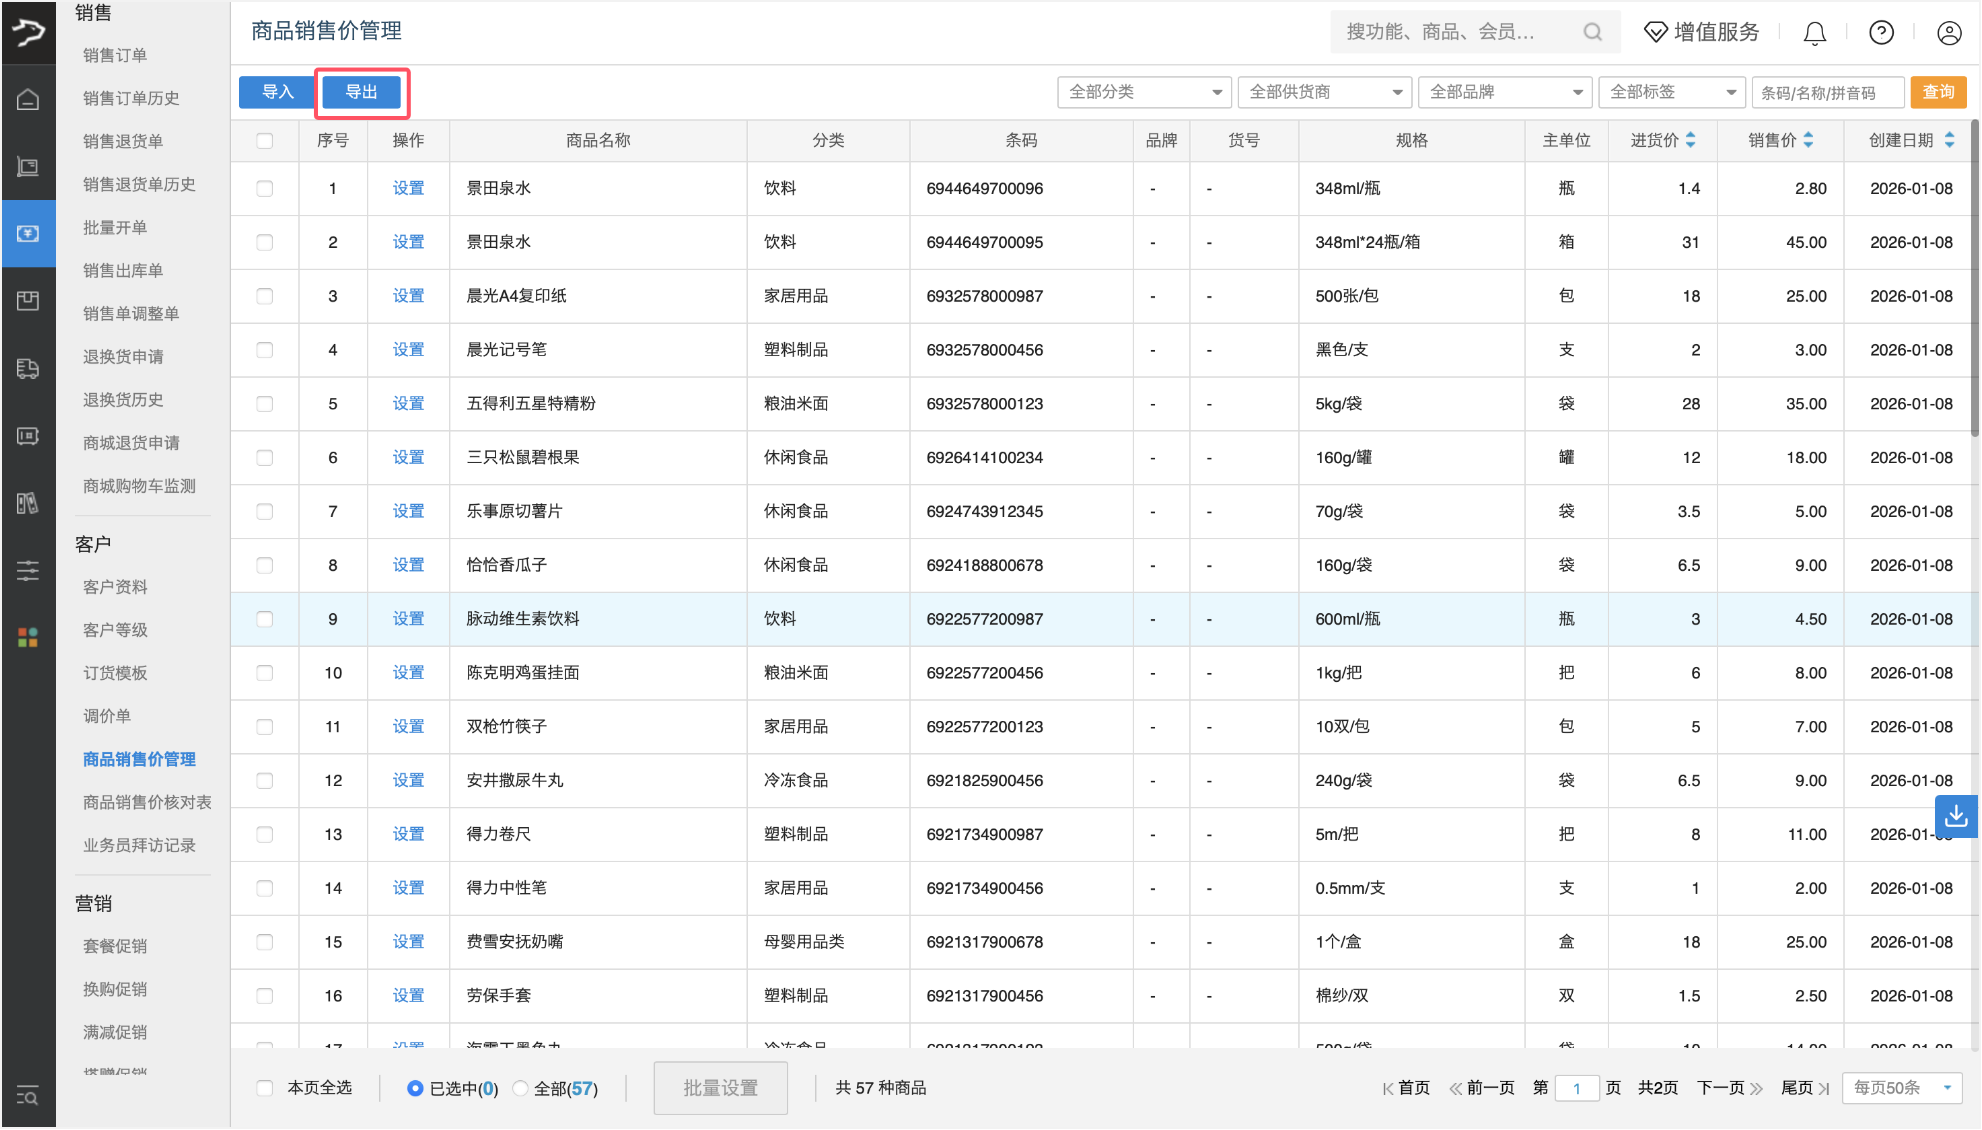Open the 全部品牌 dropdown
The height and width of the screenshot is (1130, 1982).
pos(1504,92)
